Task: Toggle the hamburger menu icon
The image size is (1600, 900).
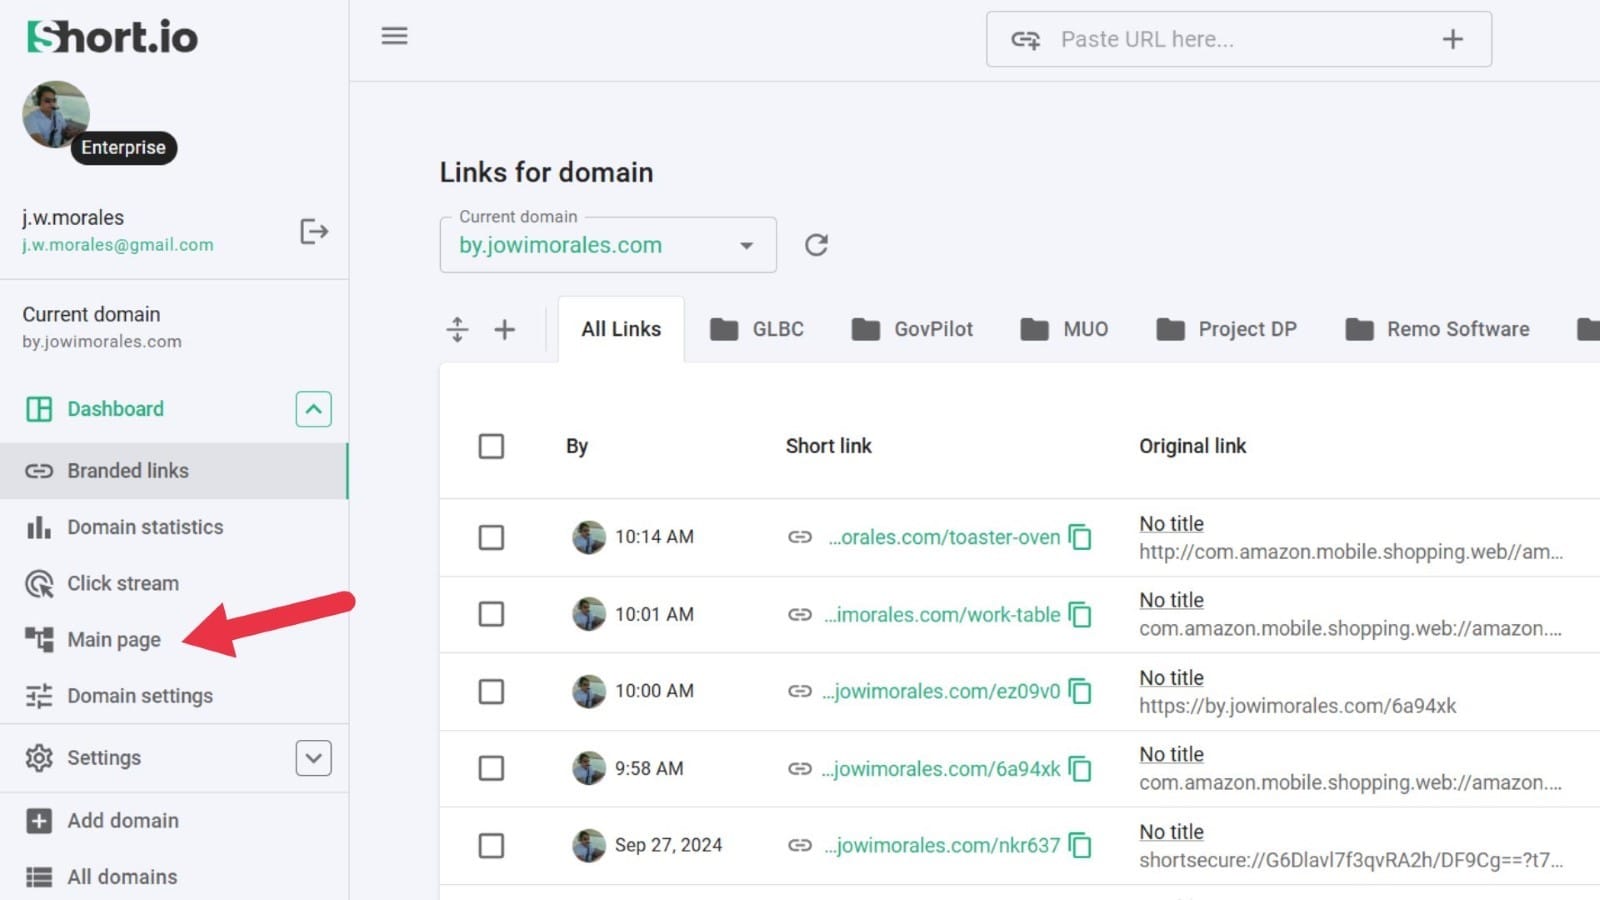Action: click(394, 36)
